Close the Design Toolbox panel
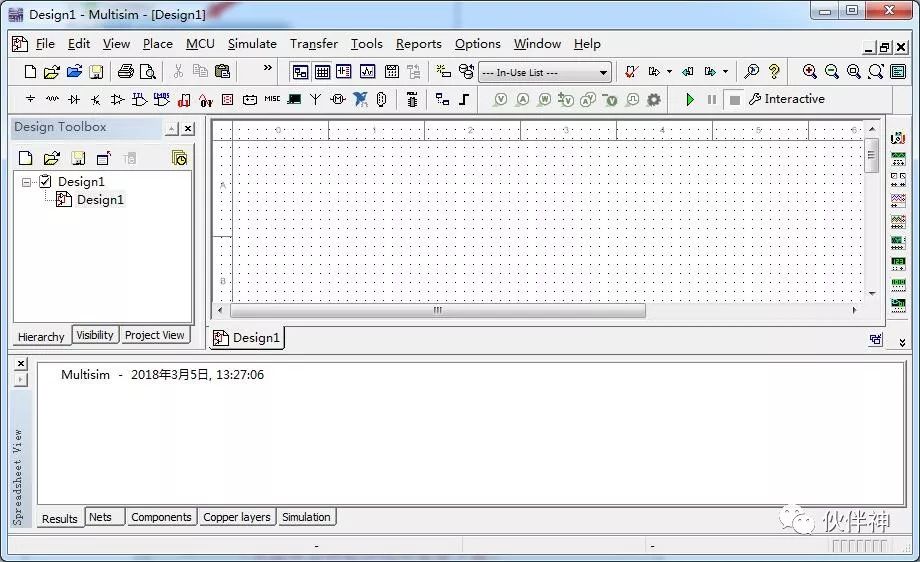Image resolution: width=920 pixels, height=562 pixels. pyautogui.click(x=188, y=128)
